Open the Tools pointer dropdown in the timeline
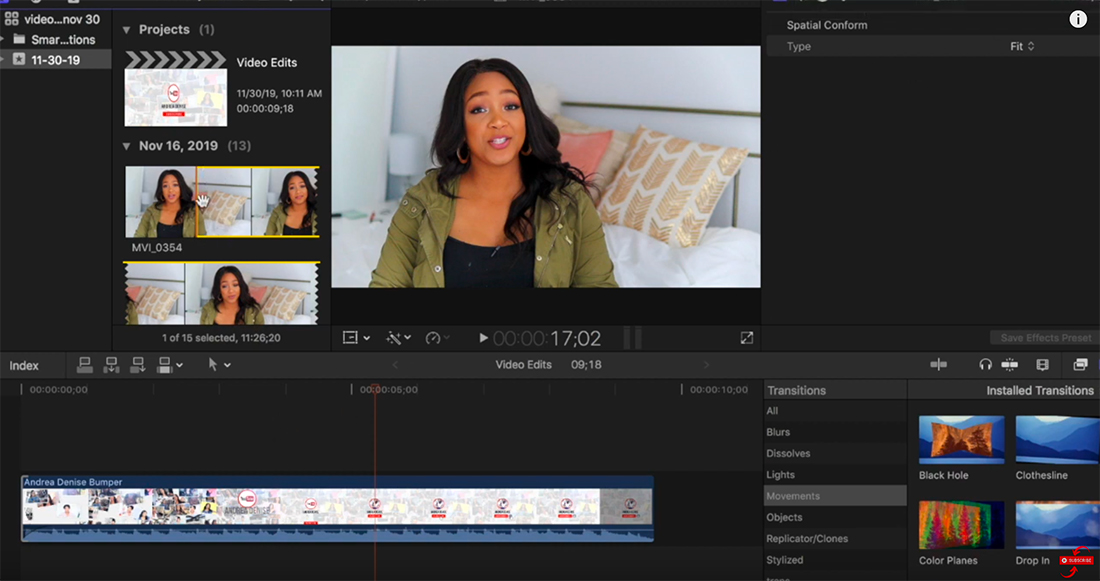The image size is (1100, 581). point(219,364)
